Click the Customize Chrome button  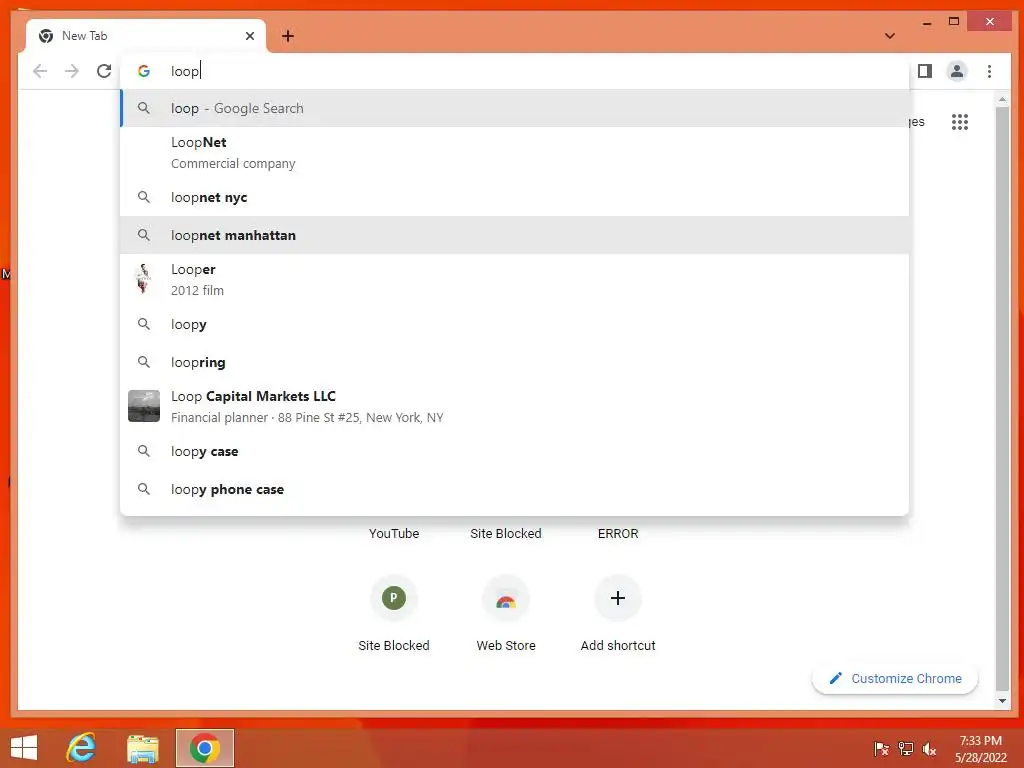(x=895, y=679)
